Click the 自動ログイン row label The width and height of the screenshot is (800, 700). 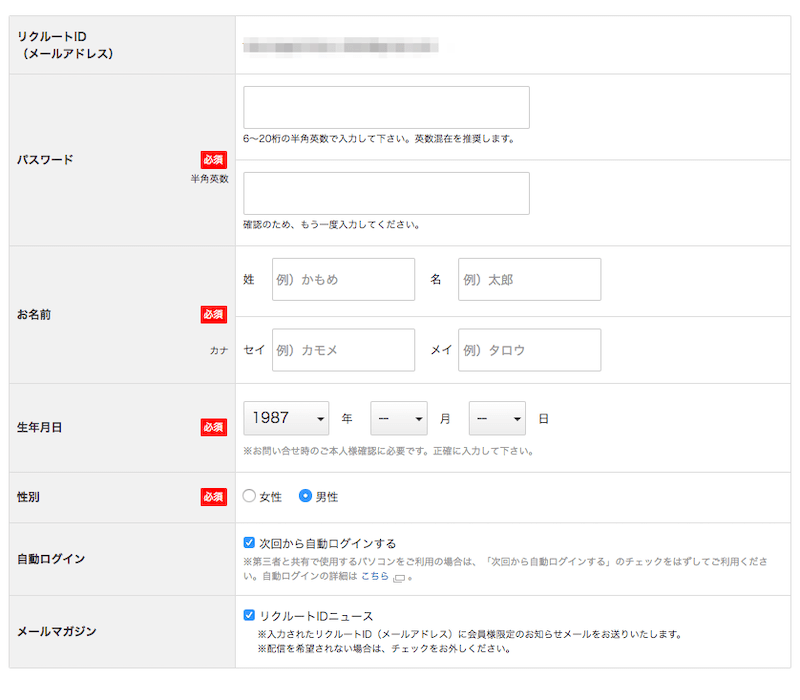coord(51,559)
